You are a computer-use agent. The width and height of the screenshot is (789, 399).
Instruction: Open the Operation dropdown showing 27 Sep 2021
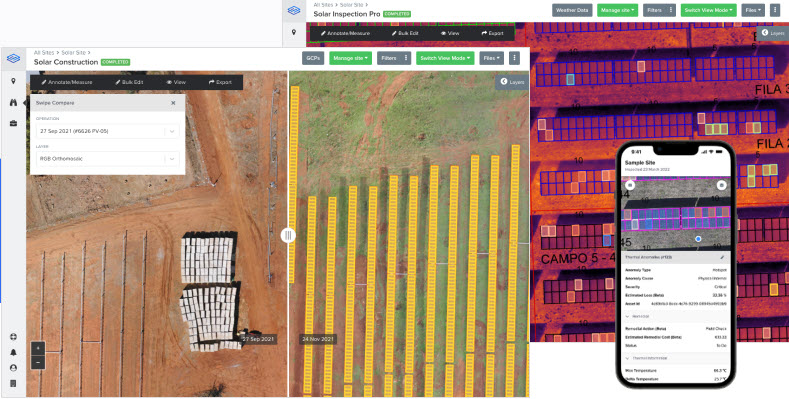pyautogui.click(x=108, y=131)
